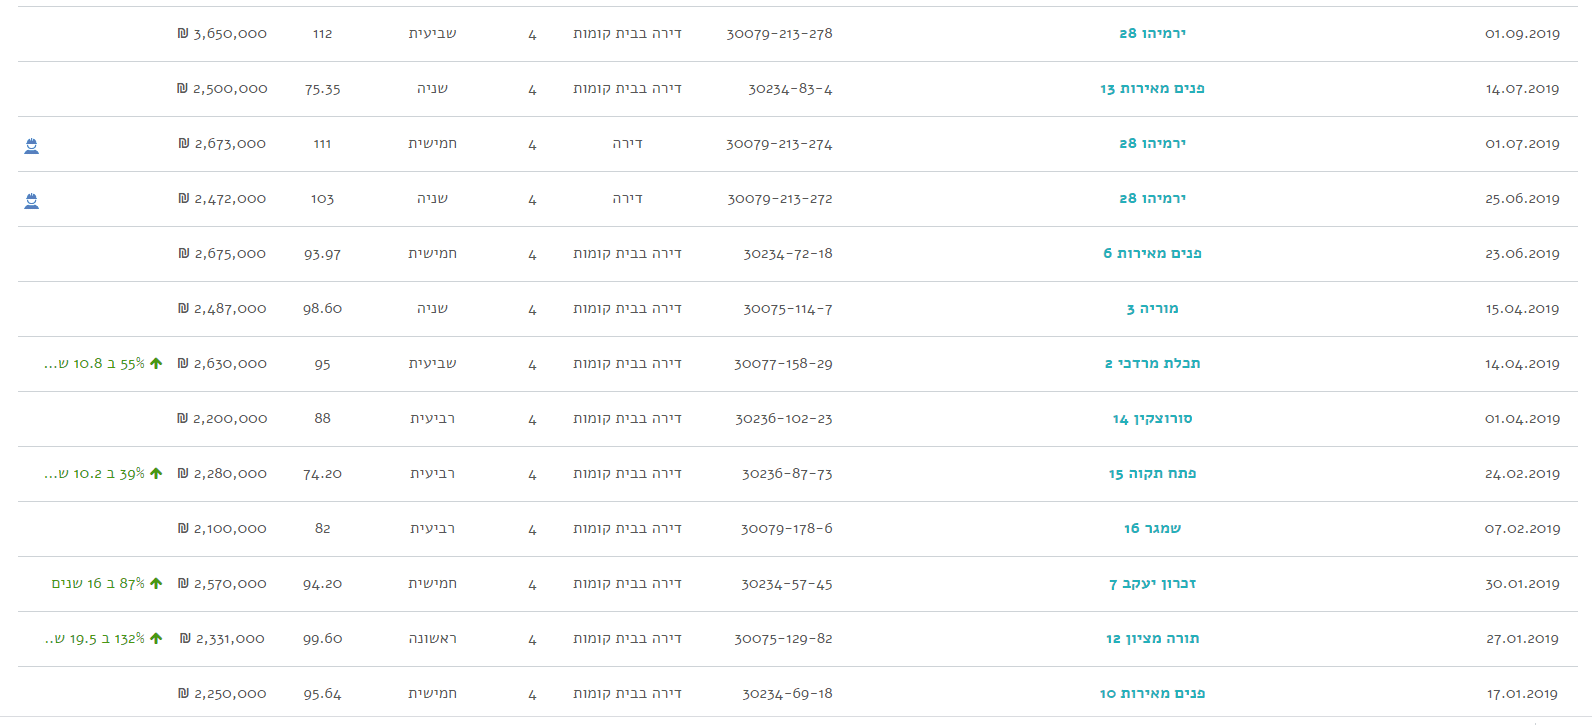This screenshot has width=1592, height=725.
Task: Open the פתח תקוה 15 address link
Action: coord(1152,474)
